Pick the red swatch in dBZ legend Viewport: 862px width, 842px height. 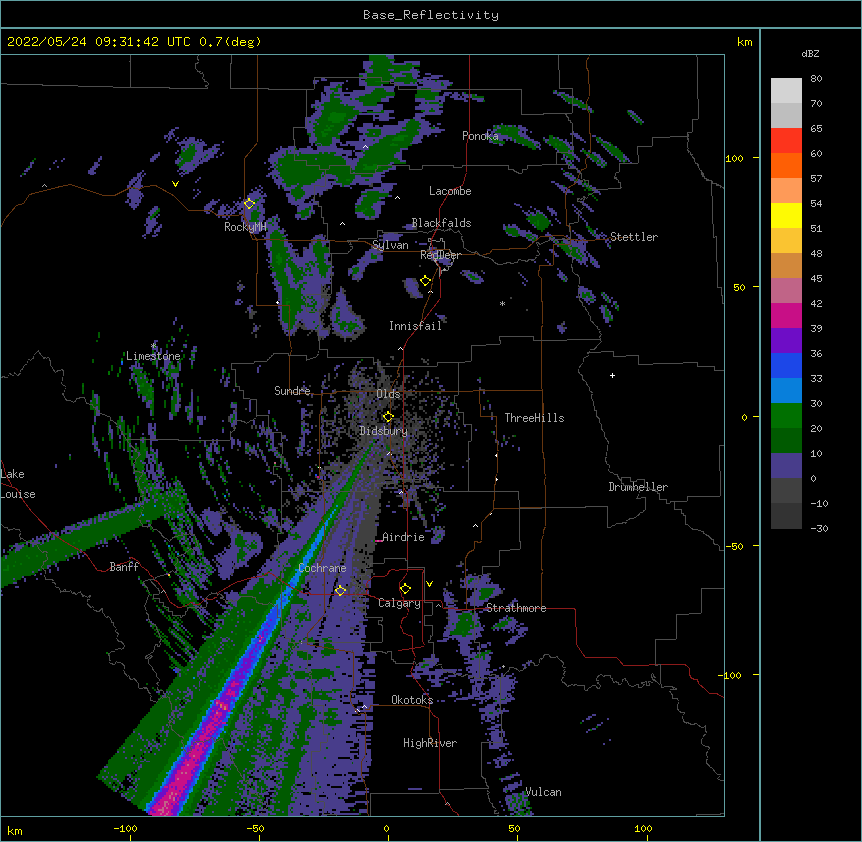(x=786, y=140)
